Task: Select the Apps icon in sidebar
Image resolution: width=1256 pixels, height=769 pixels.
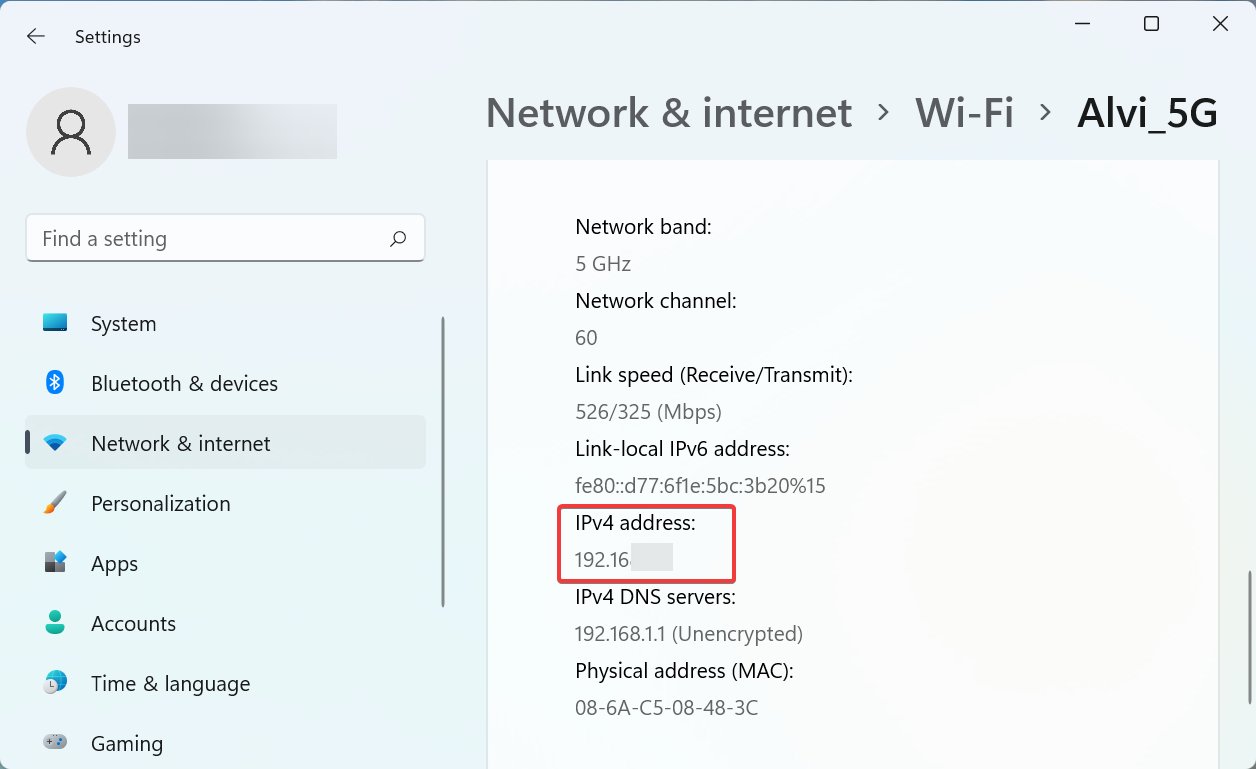Action: click(x=55, y=563)
